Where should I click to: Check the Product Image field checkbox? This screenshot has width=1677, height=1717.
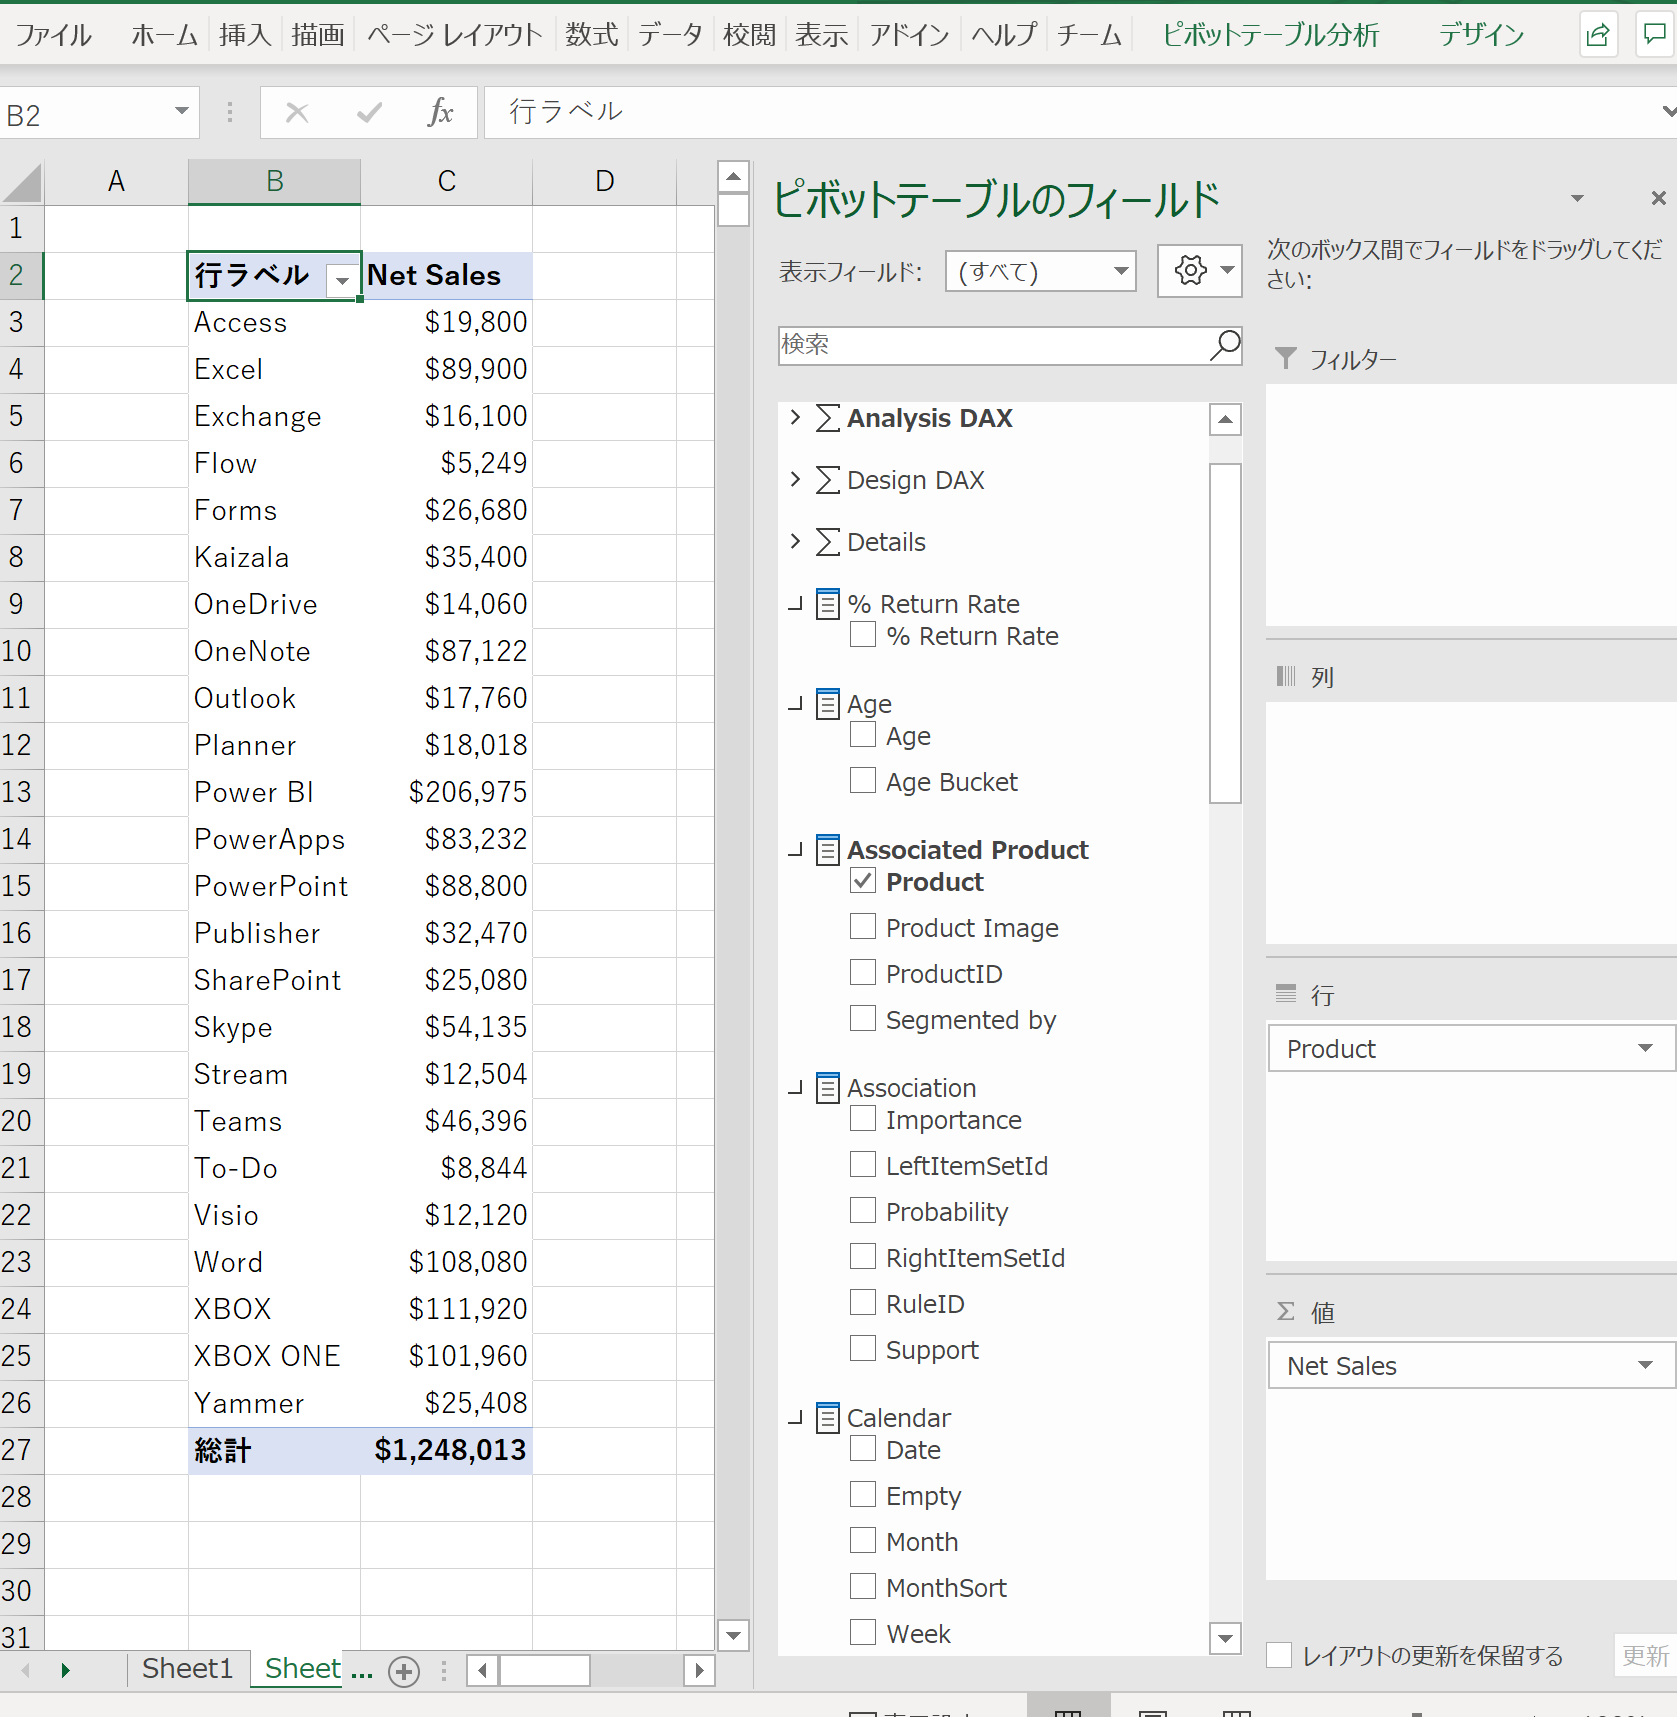(862, 927)
